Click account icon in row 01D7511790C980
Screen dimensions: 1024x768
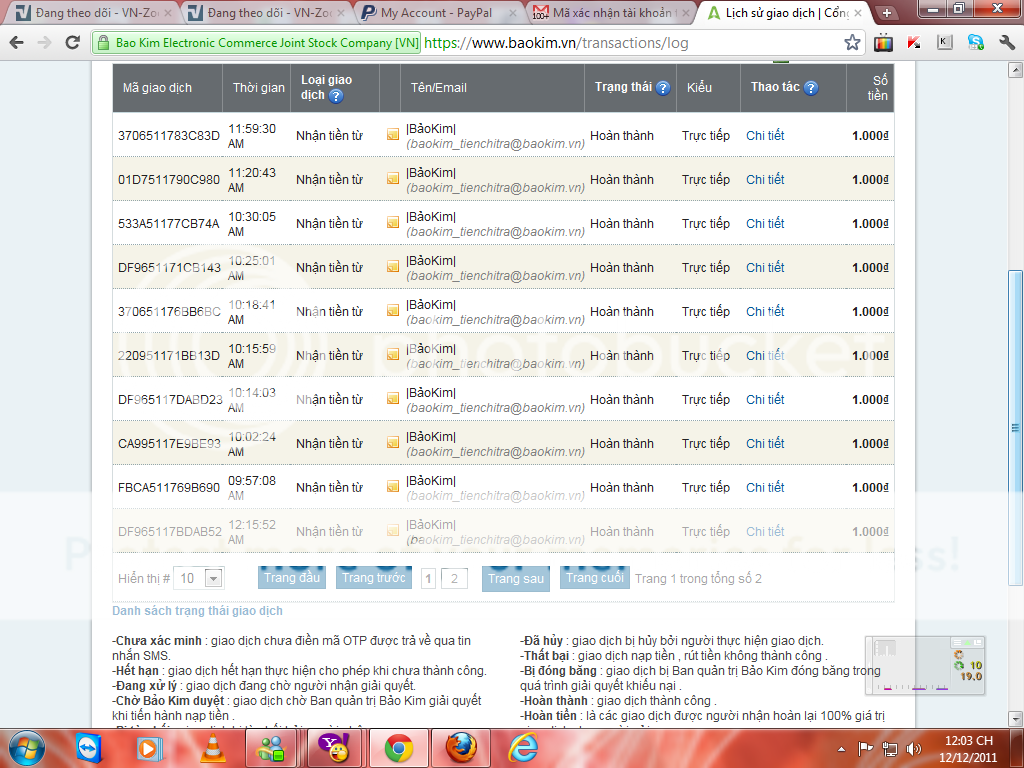tap(392, 178)
